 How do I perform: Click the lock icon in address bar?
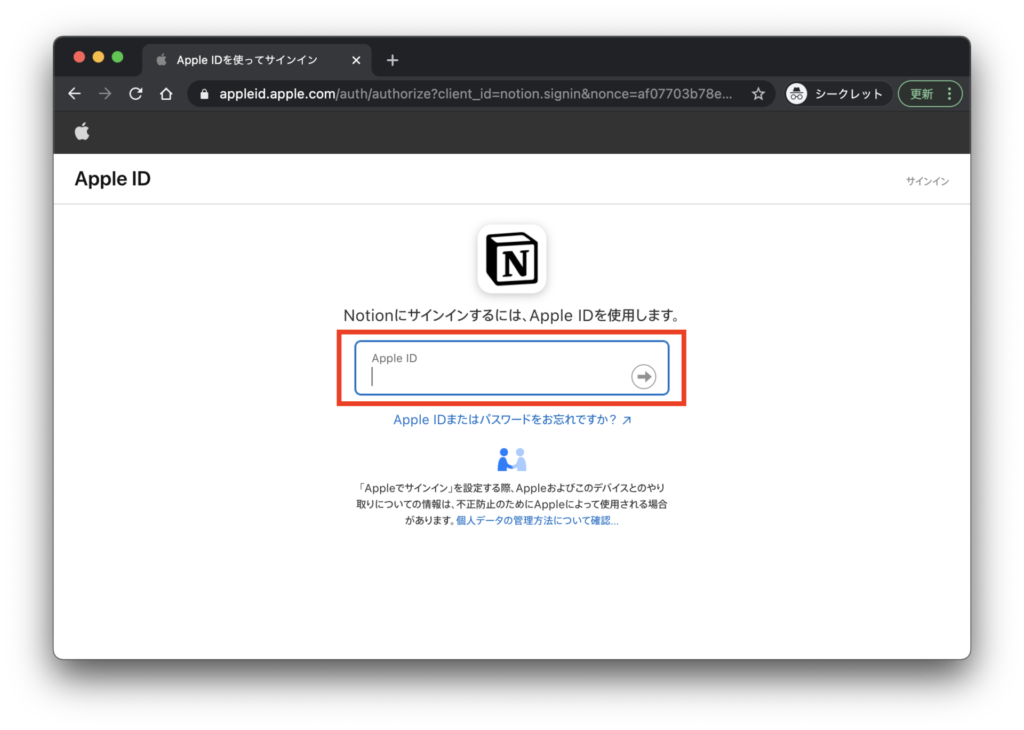204,94
